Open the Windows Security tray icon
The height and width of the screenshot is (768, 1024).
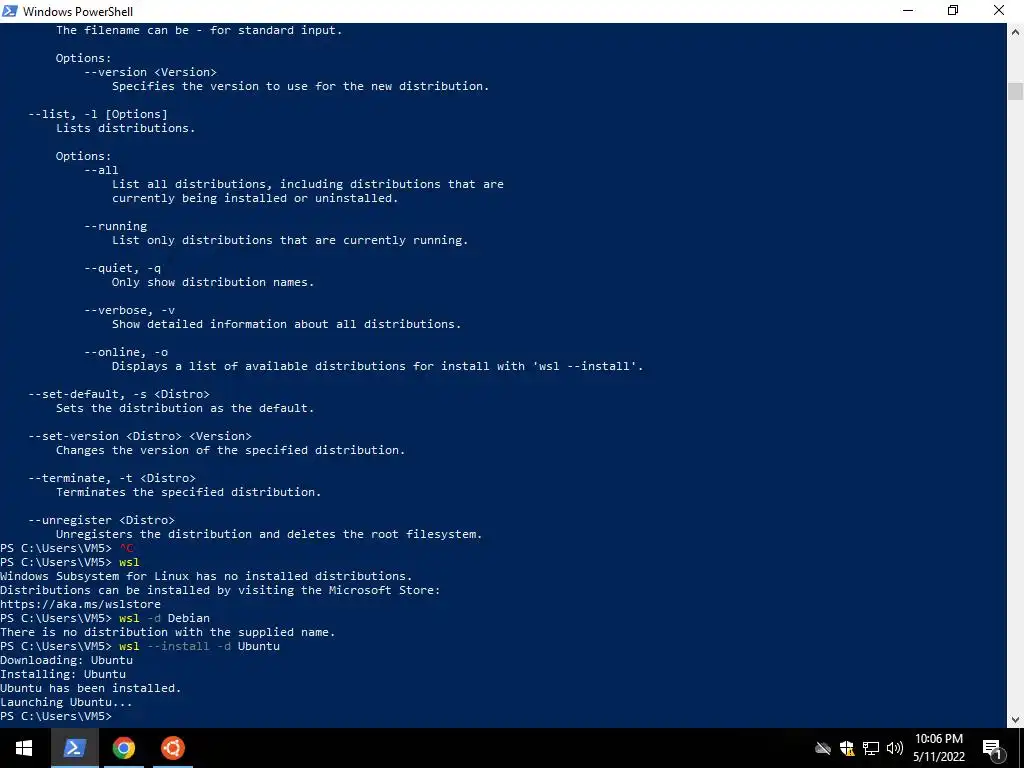coord(847,748)
